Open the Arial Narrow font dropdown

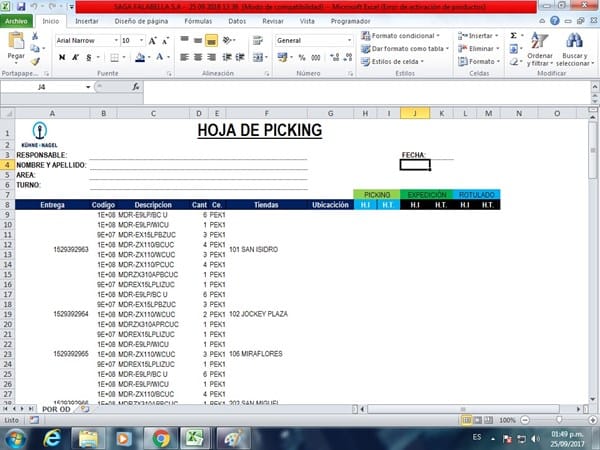point(116,41)
